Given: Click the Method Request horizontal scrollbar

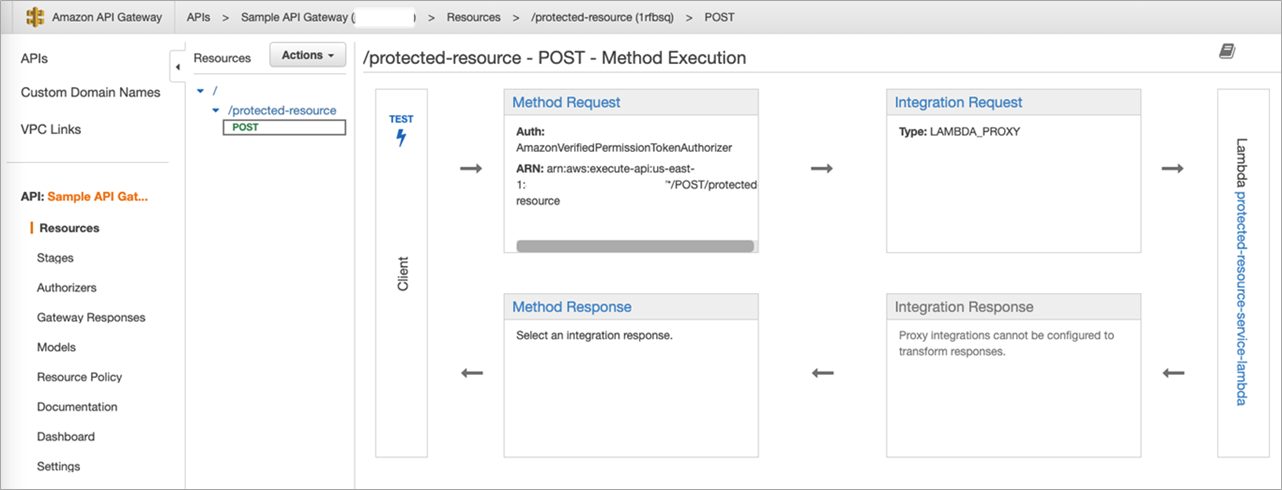Looking at the screenshot, I should tap(634, 245).
